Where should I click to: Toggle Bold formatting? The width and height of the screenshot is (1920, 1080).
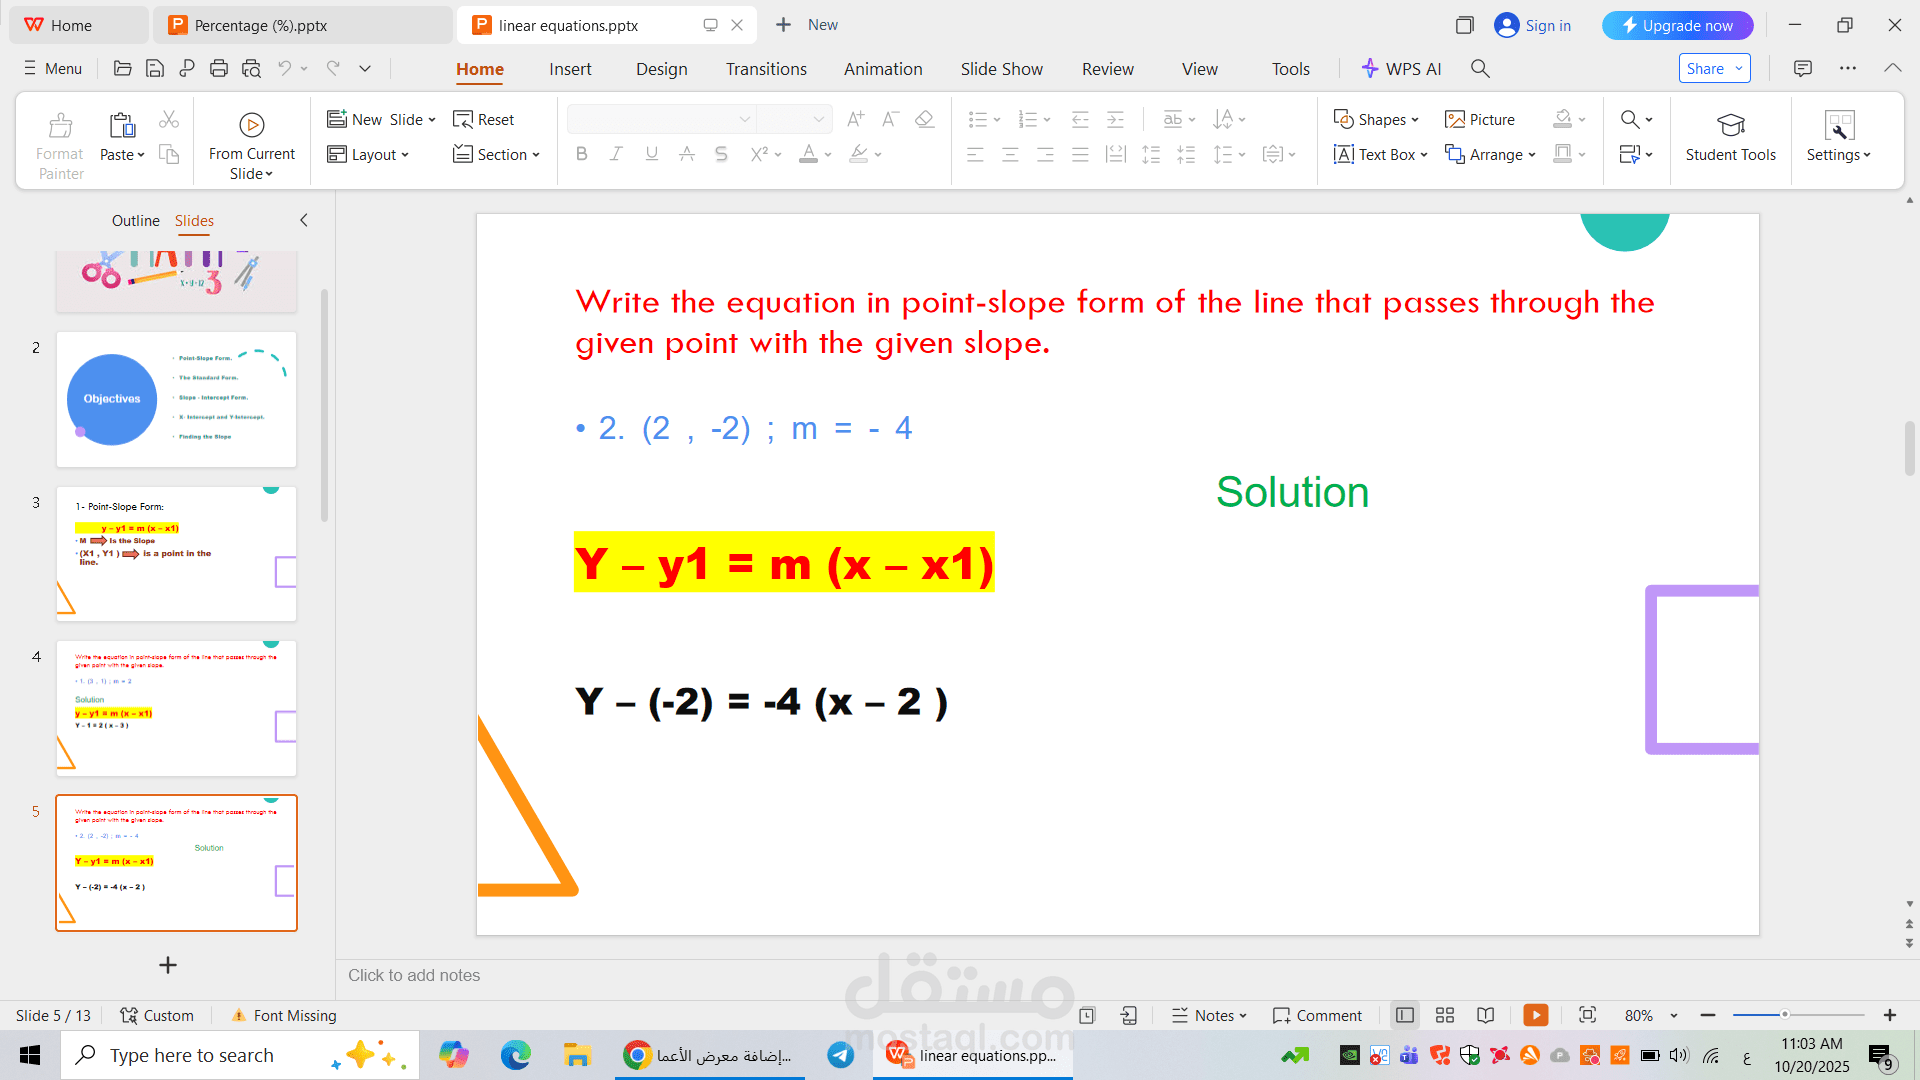pyautogui.click(x=582, y=154)
